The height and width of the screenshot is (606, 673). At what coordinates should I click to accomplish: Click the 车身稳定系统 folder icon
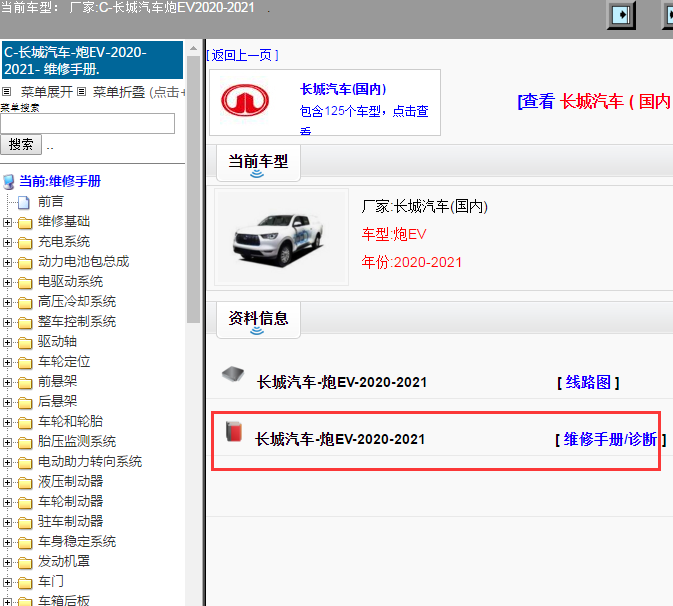[x=25, y=543]
